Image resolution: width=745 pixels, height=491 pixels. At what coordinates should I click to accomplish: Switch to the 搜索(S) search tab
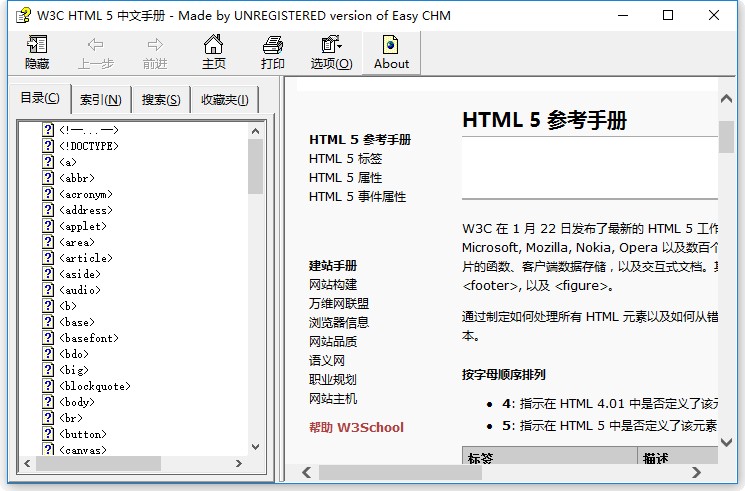click(161, 99)
